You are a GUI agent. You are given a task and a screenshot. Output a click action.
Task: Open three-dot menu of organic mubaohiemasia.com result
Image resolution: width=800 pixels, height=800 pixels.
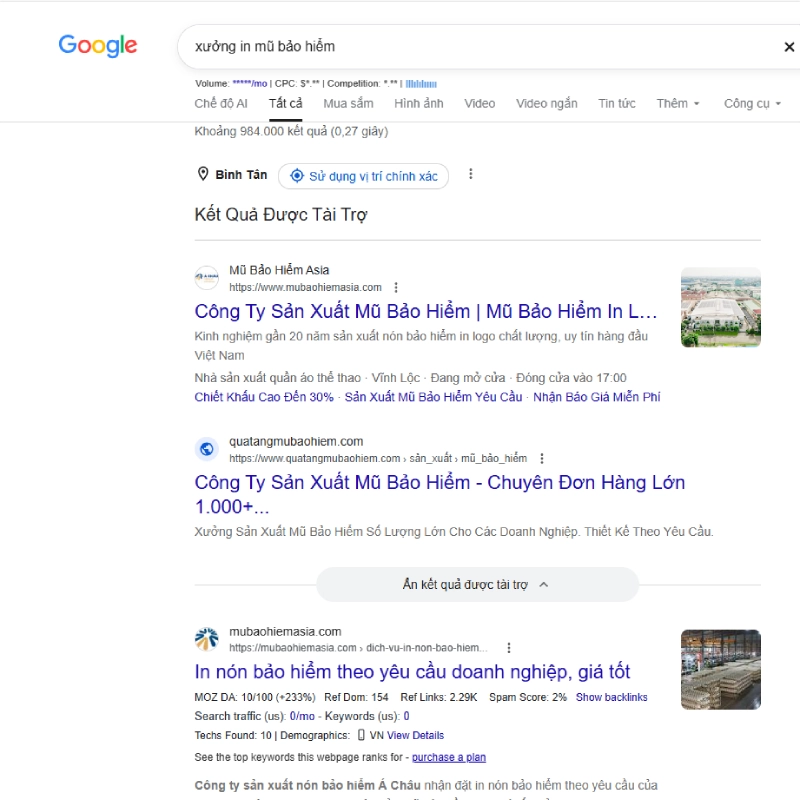[x=509, y=647]
